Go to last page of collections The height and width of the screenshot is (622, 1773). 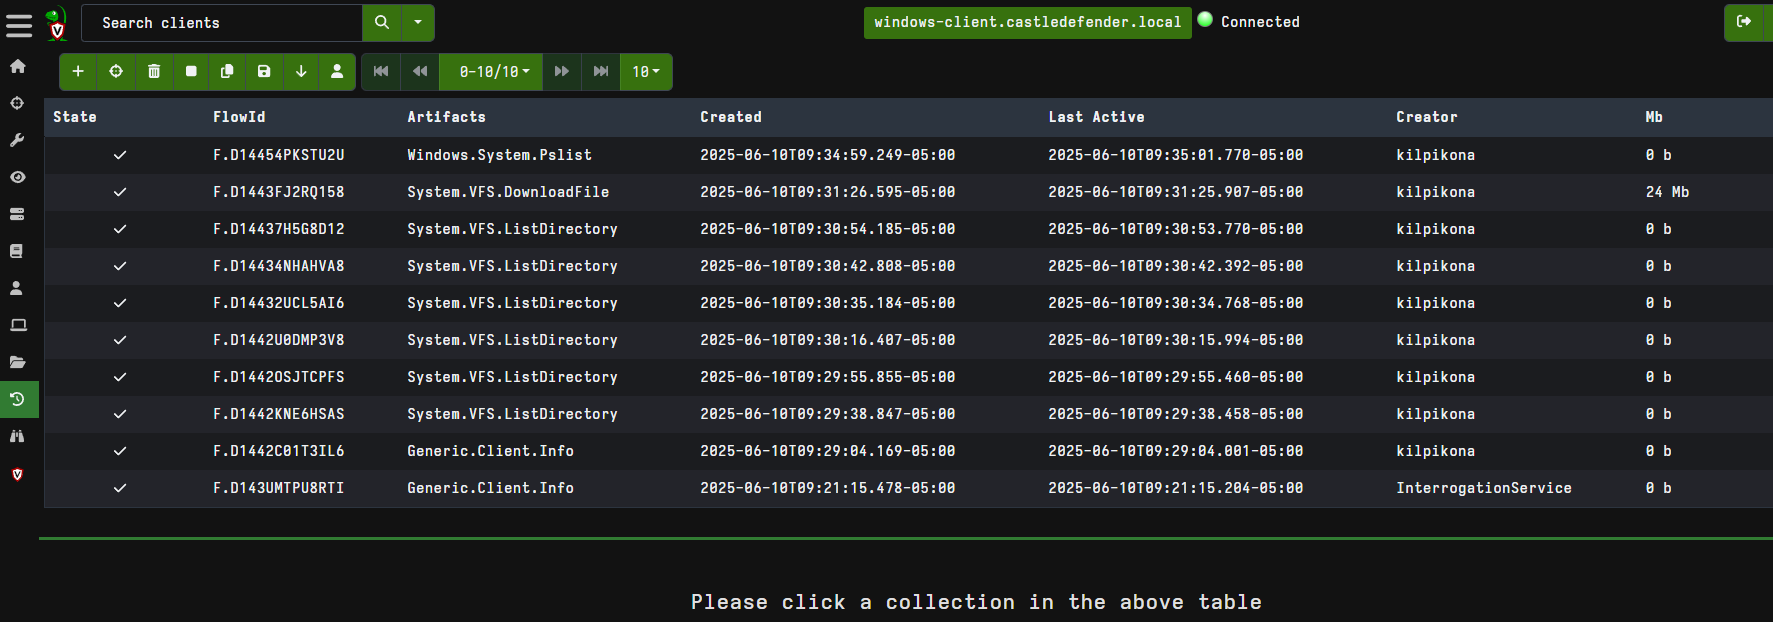[601, 71]
